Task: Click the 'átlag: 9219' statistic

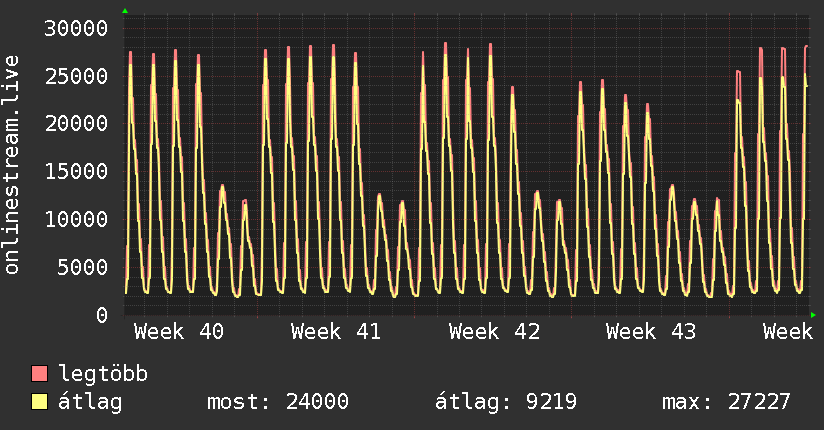Action: [x=506, y=402]
